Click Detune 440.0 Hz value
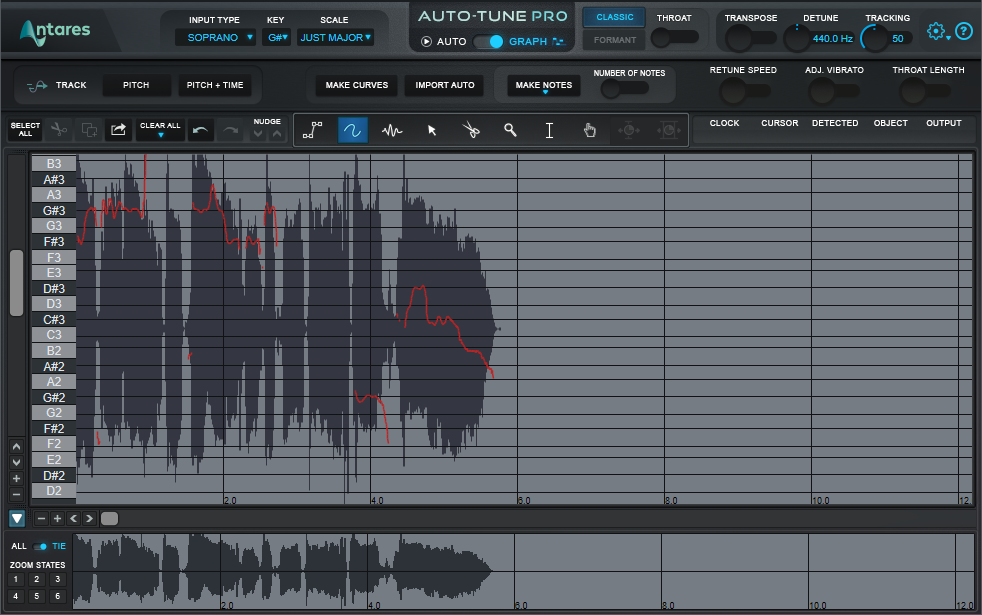 coord(832,39)
